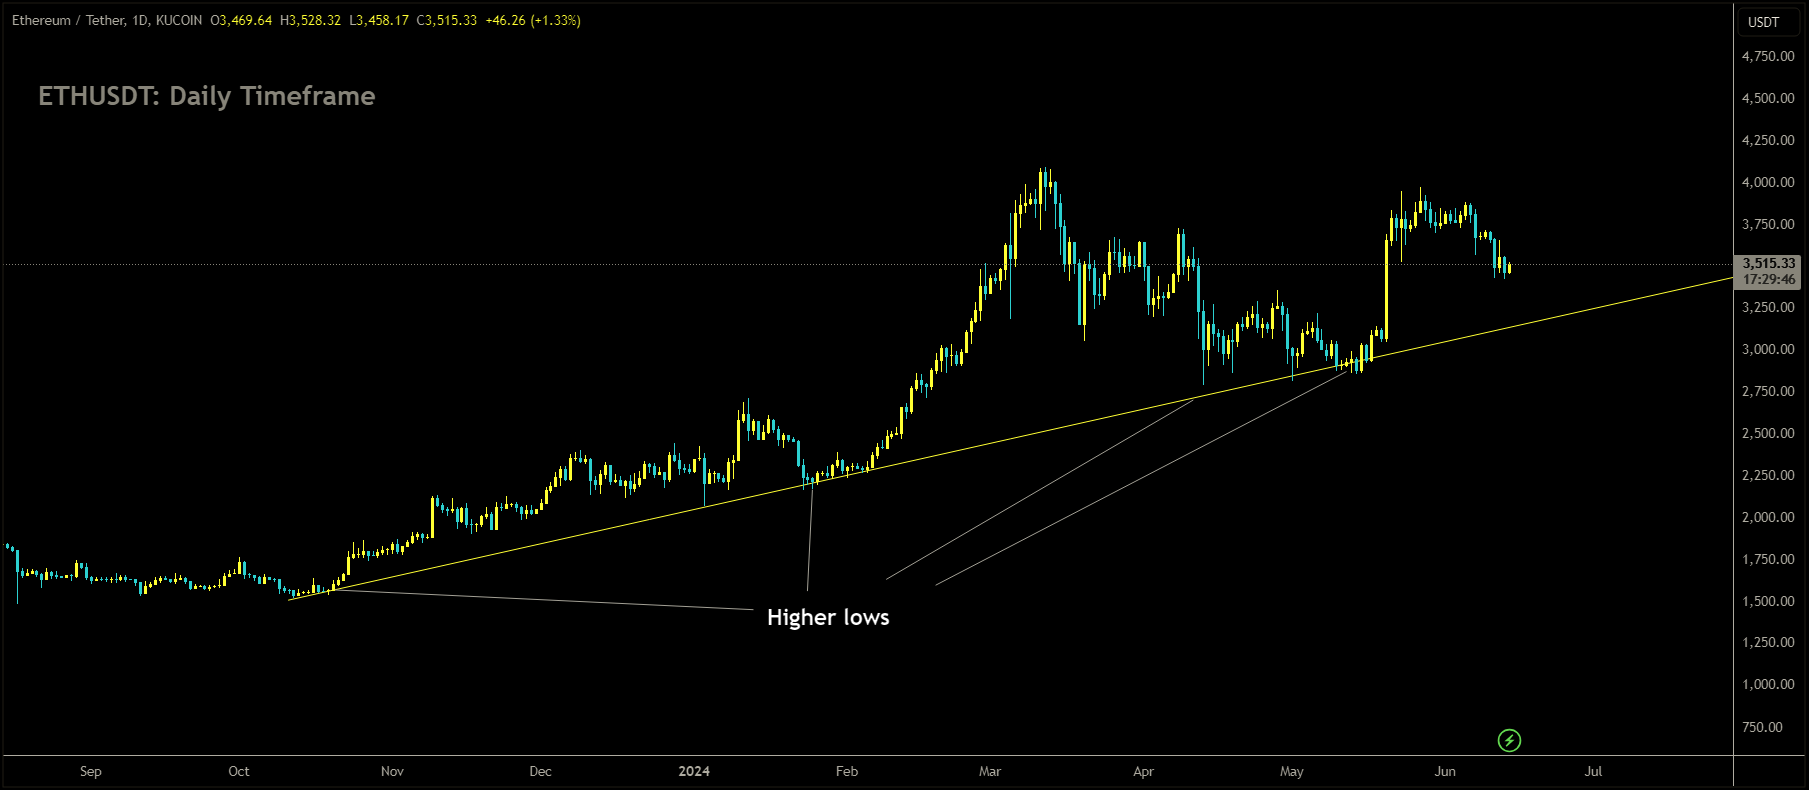Screen dimensions: 1809x790
Task: Click the Sep label on time axis
Action: (x=90, y=771)
